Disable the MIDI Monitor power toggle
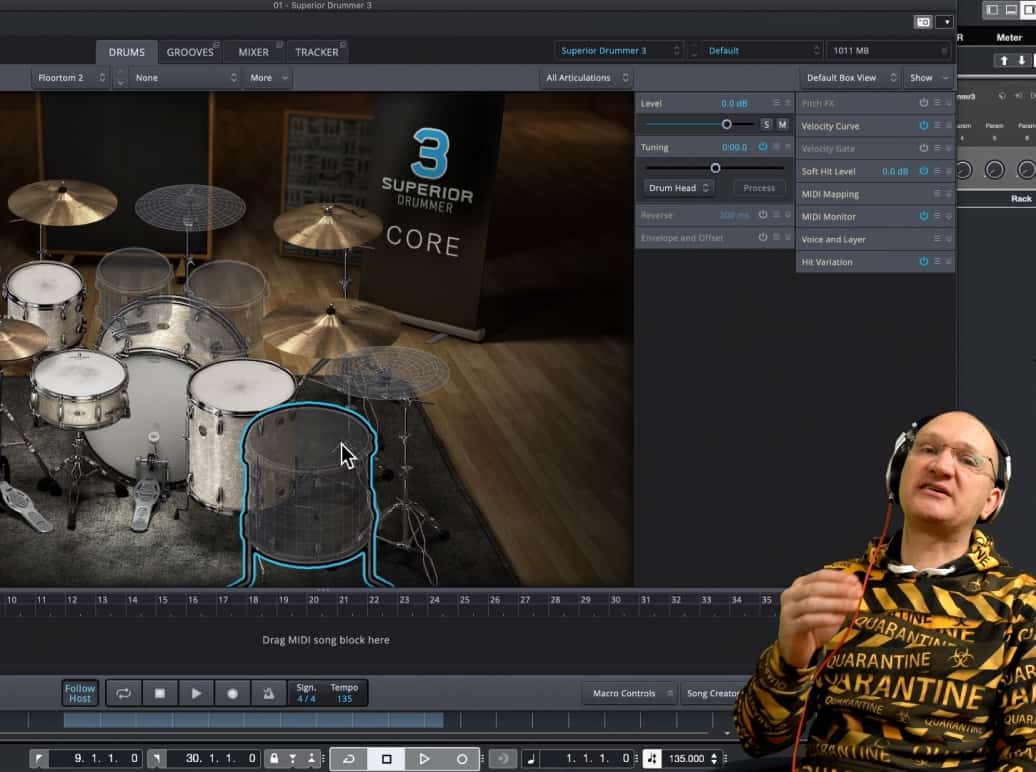This screenshot has height=772, width=1036. [x=924, y=216]
